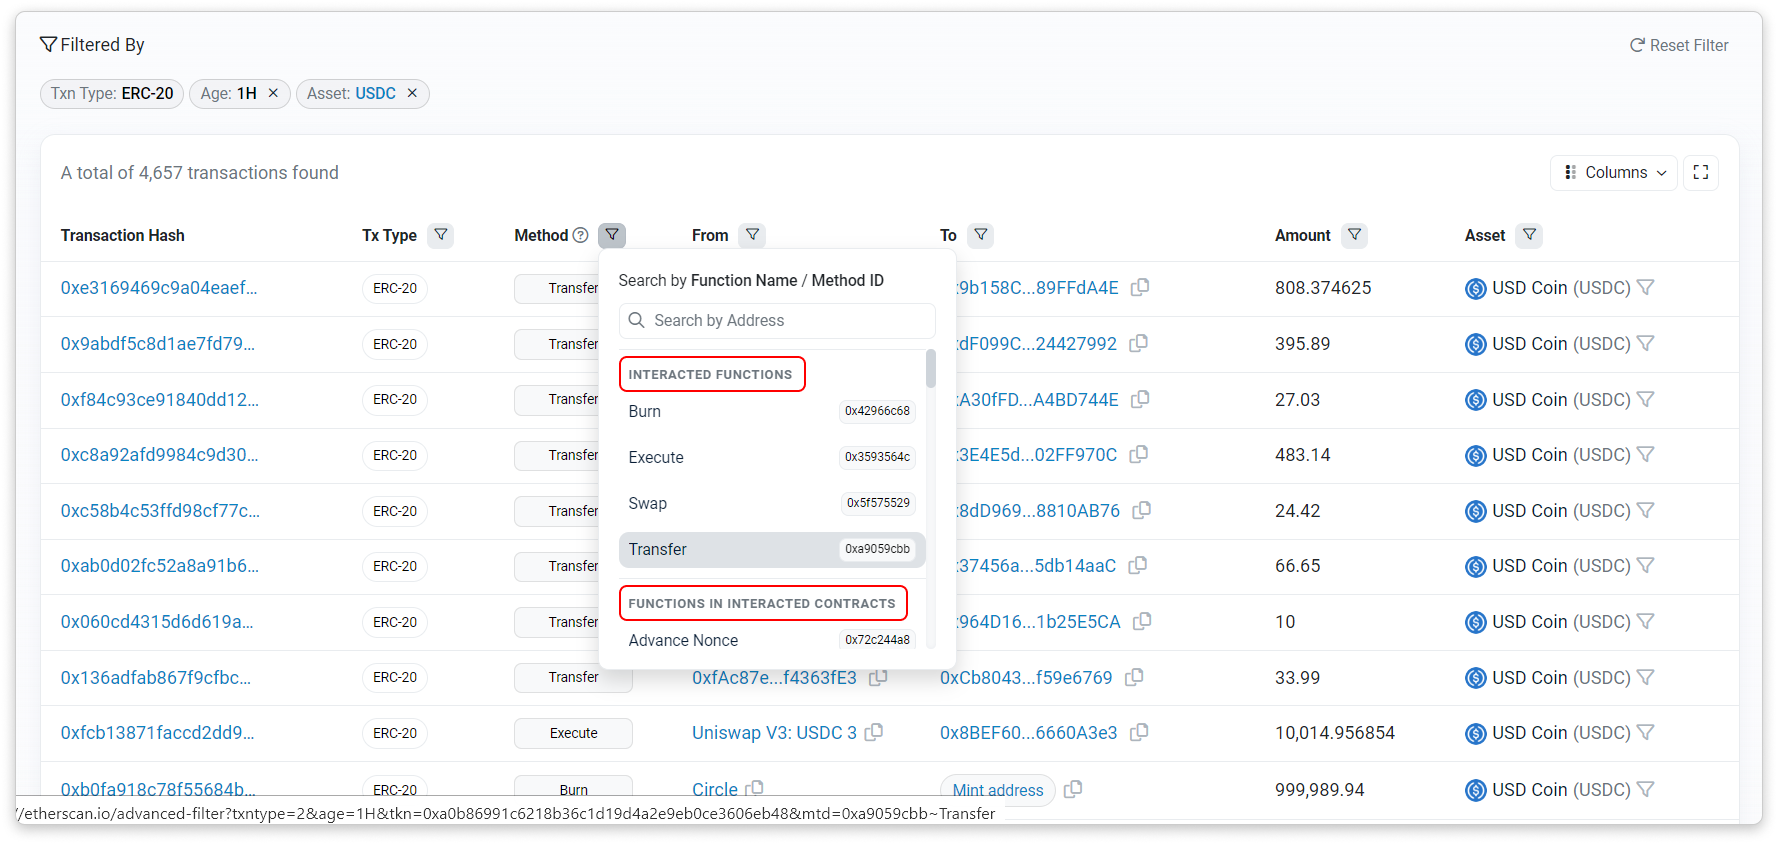Open transaction hash 0xe3169469c9a04eaef...
This screenshot has height=844, width=1778.
click(x=159, y=288)
